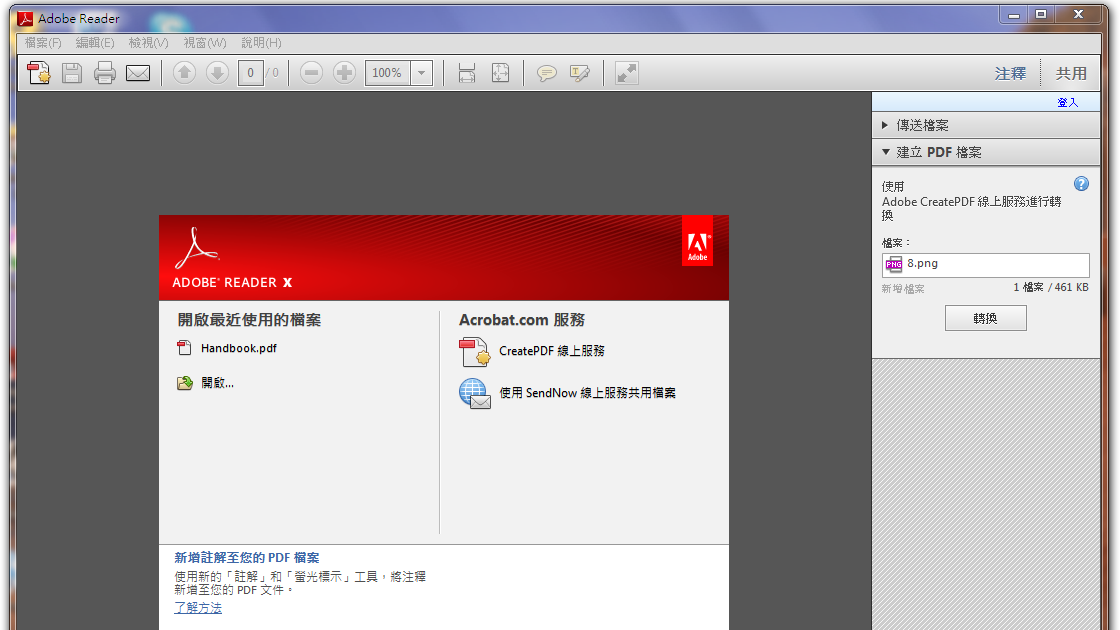
Task: Open the 共用 pane tab
Action: (1071, 74)
